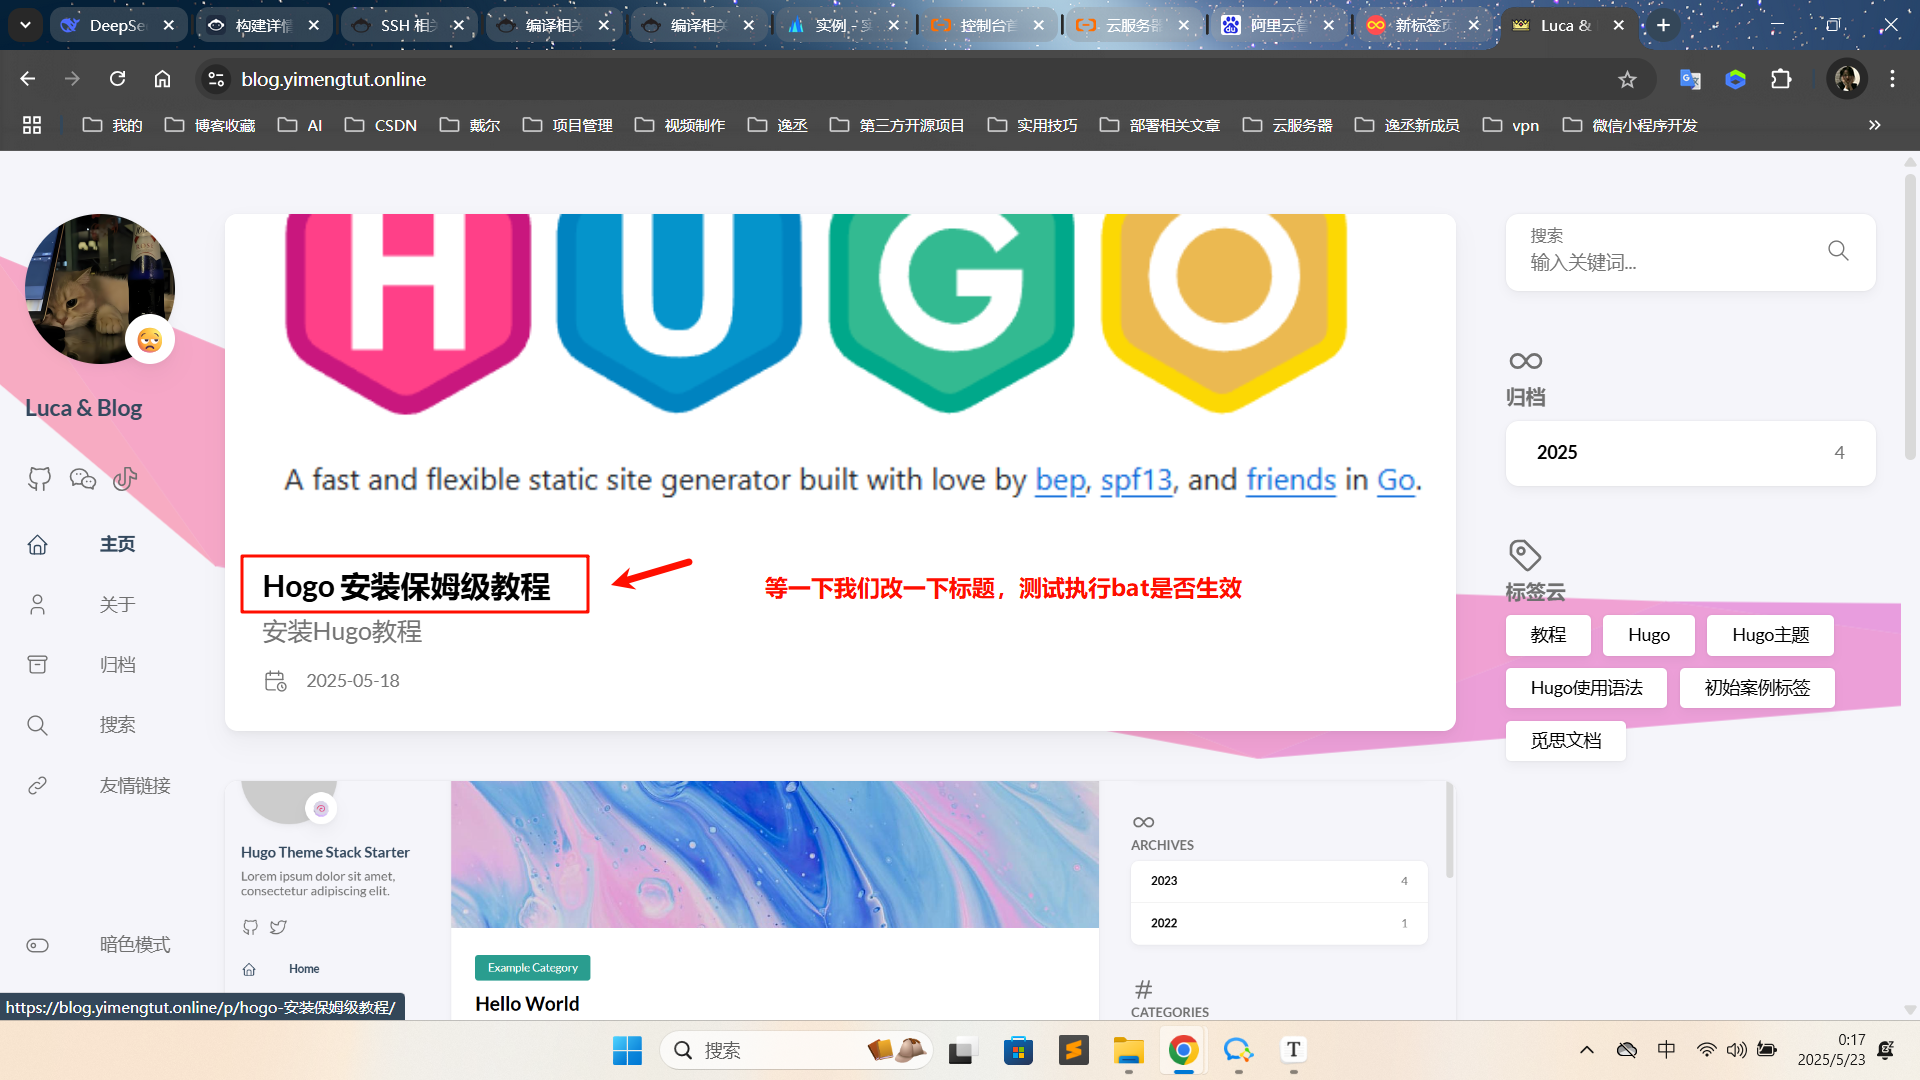Open Microsoft Store from taskbar
Viewport: 1920px width, 1080px height.
click(x=1018, y=1050)
